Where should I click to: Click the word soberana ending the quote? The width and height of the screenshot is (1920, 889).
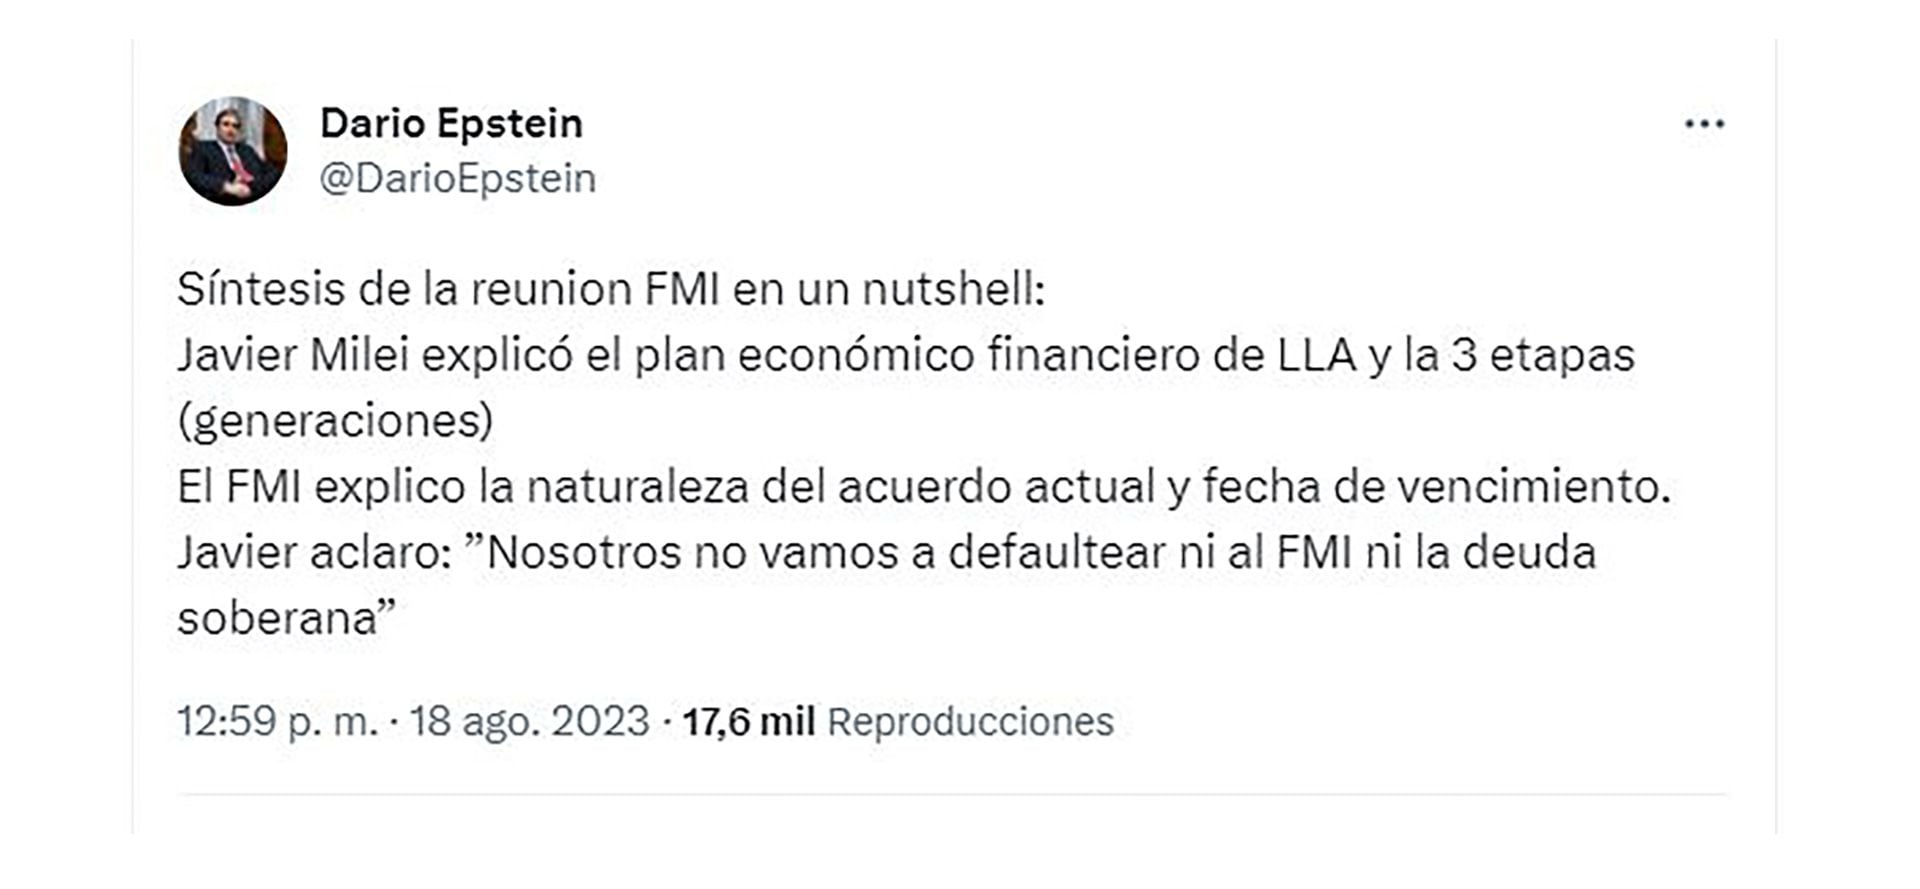point(277,619)
